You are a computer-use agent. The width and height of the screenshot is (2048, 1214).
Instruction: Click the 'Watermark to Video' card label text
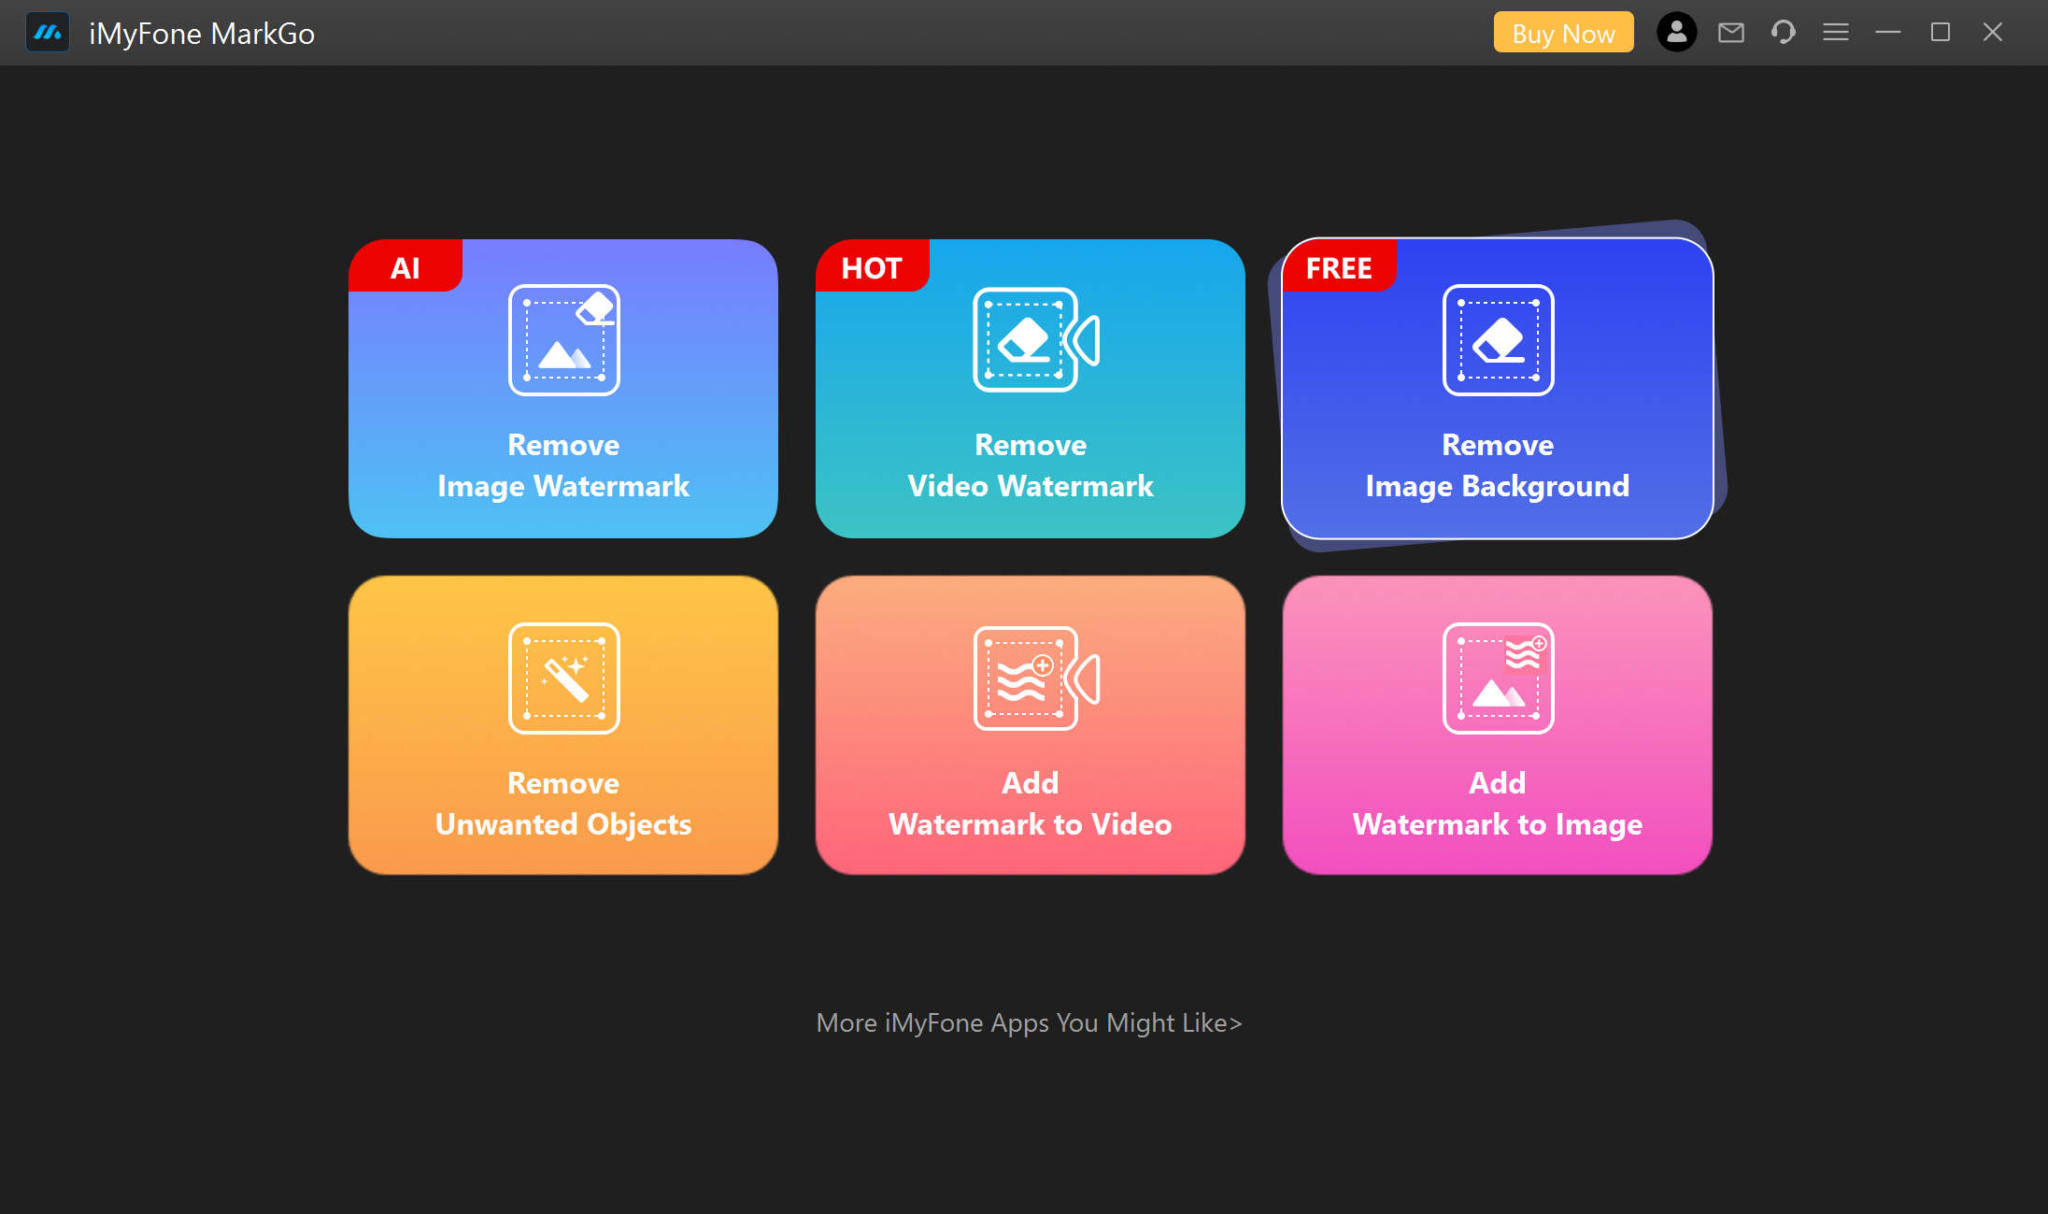(x=1030, y=824)
